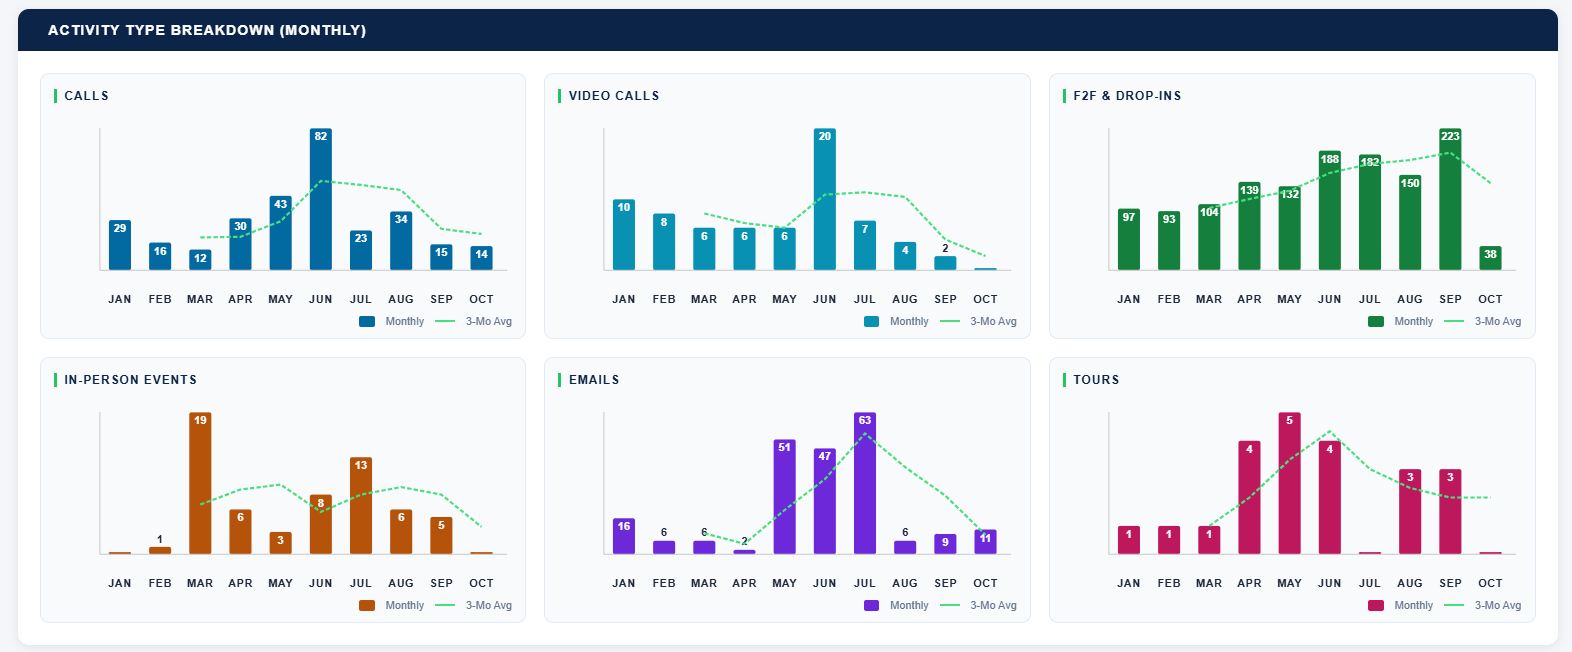Select the June bar labeled 20 in Video Calls
This screenshot has width=1572, height=652.
coord(825,199)
